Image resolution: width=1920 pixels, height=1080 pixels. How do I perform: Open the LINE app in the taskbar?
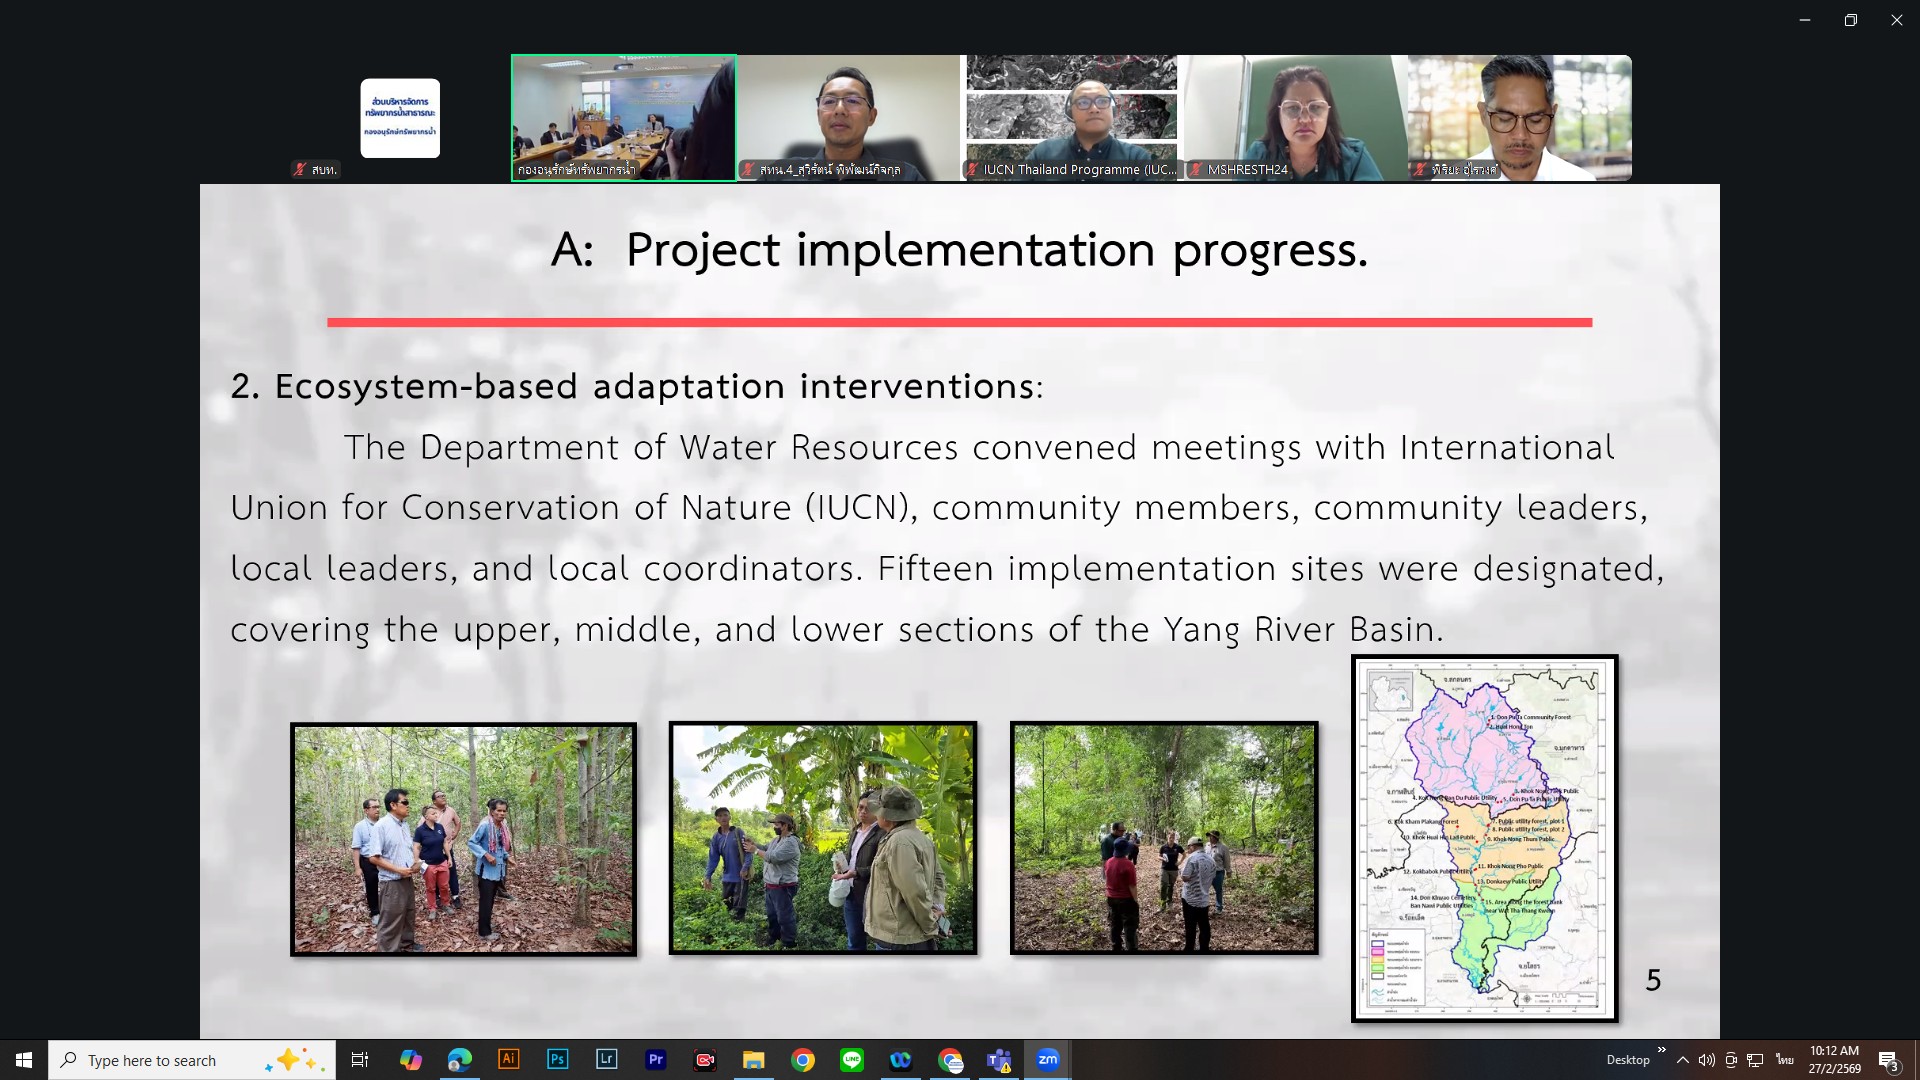click(x=851, y=1060)
